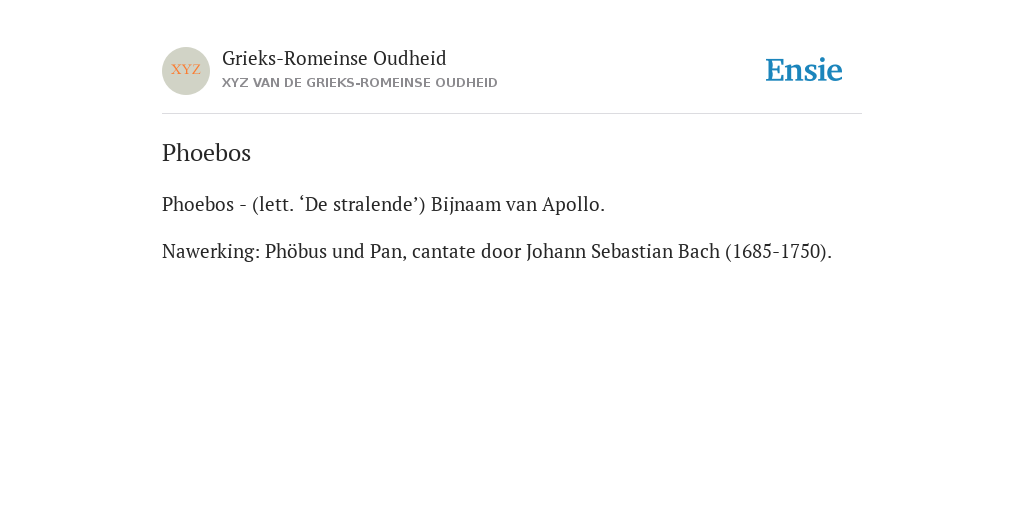Viewport: 1024px width, 512px height.
Task: Click the word und in Phöbus und Pan
Action: pyautogui.click(x=349, y=251)
